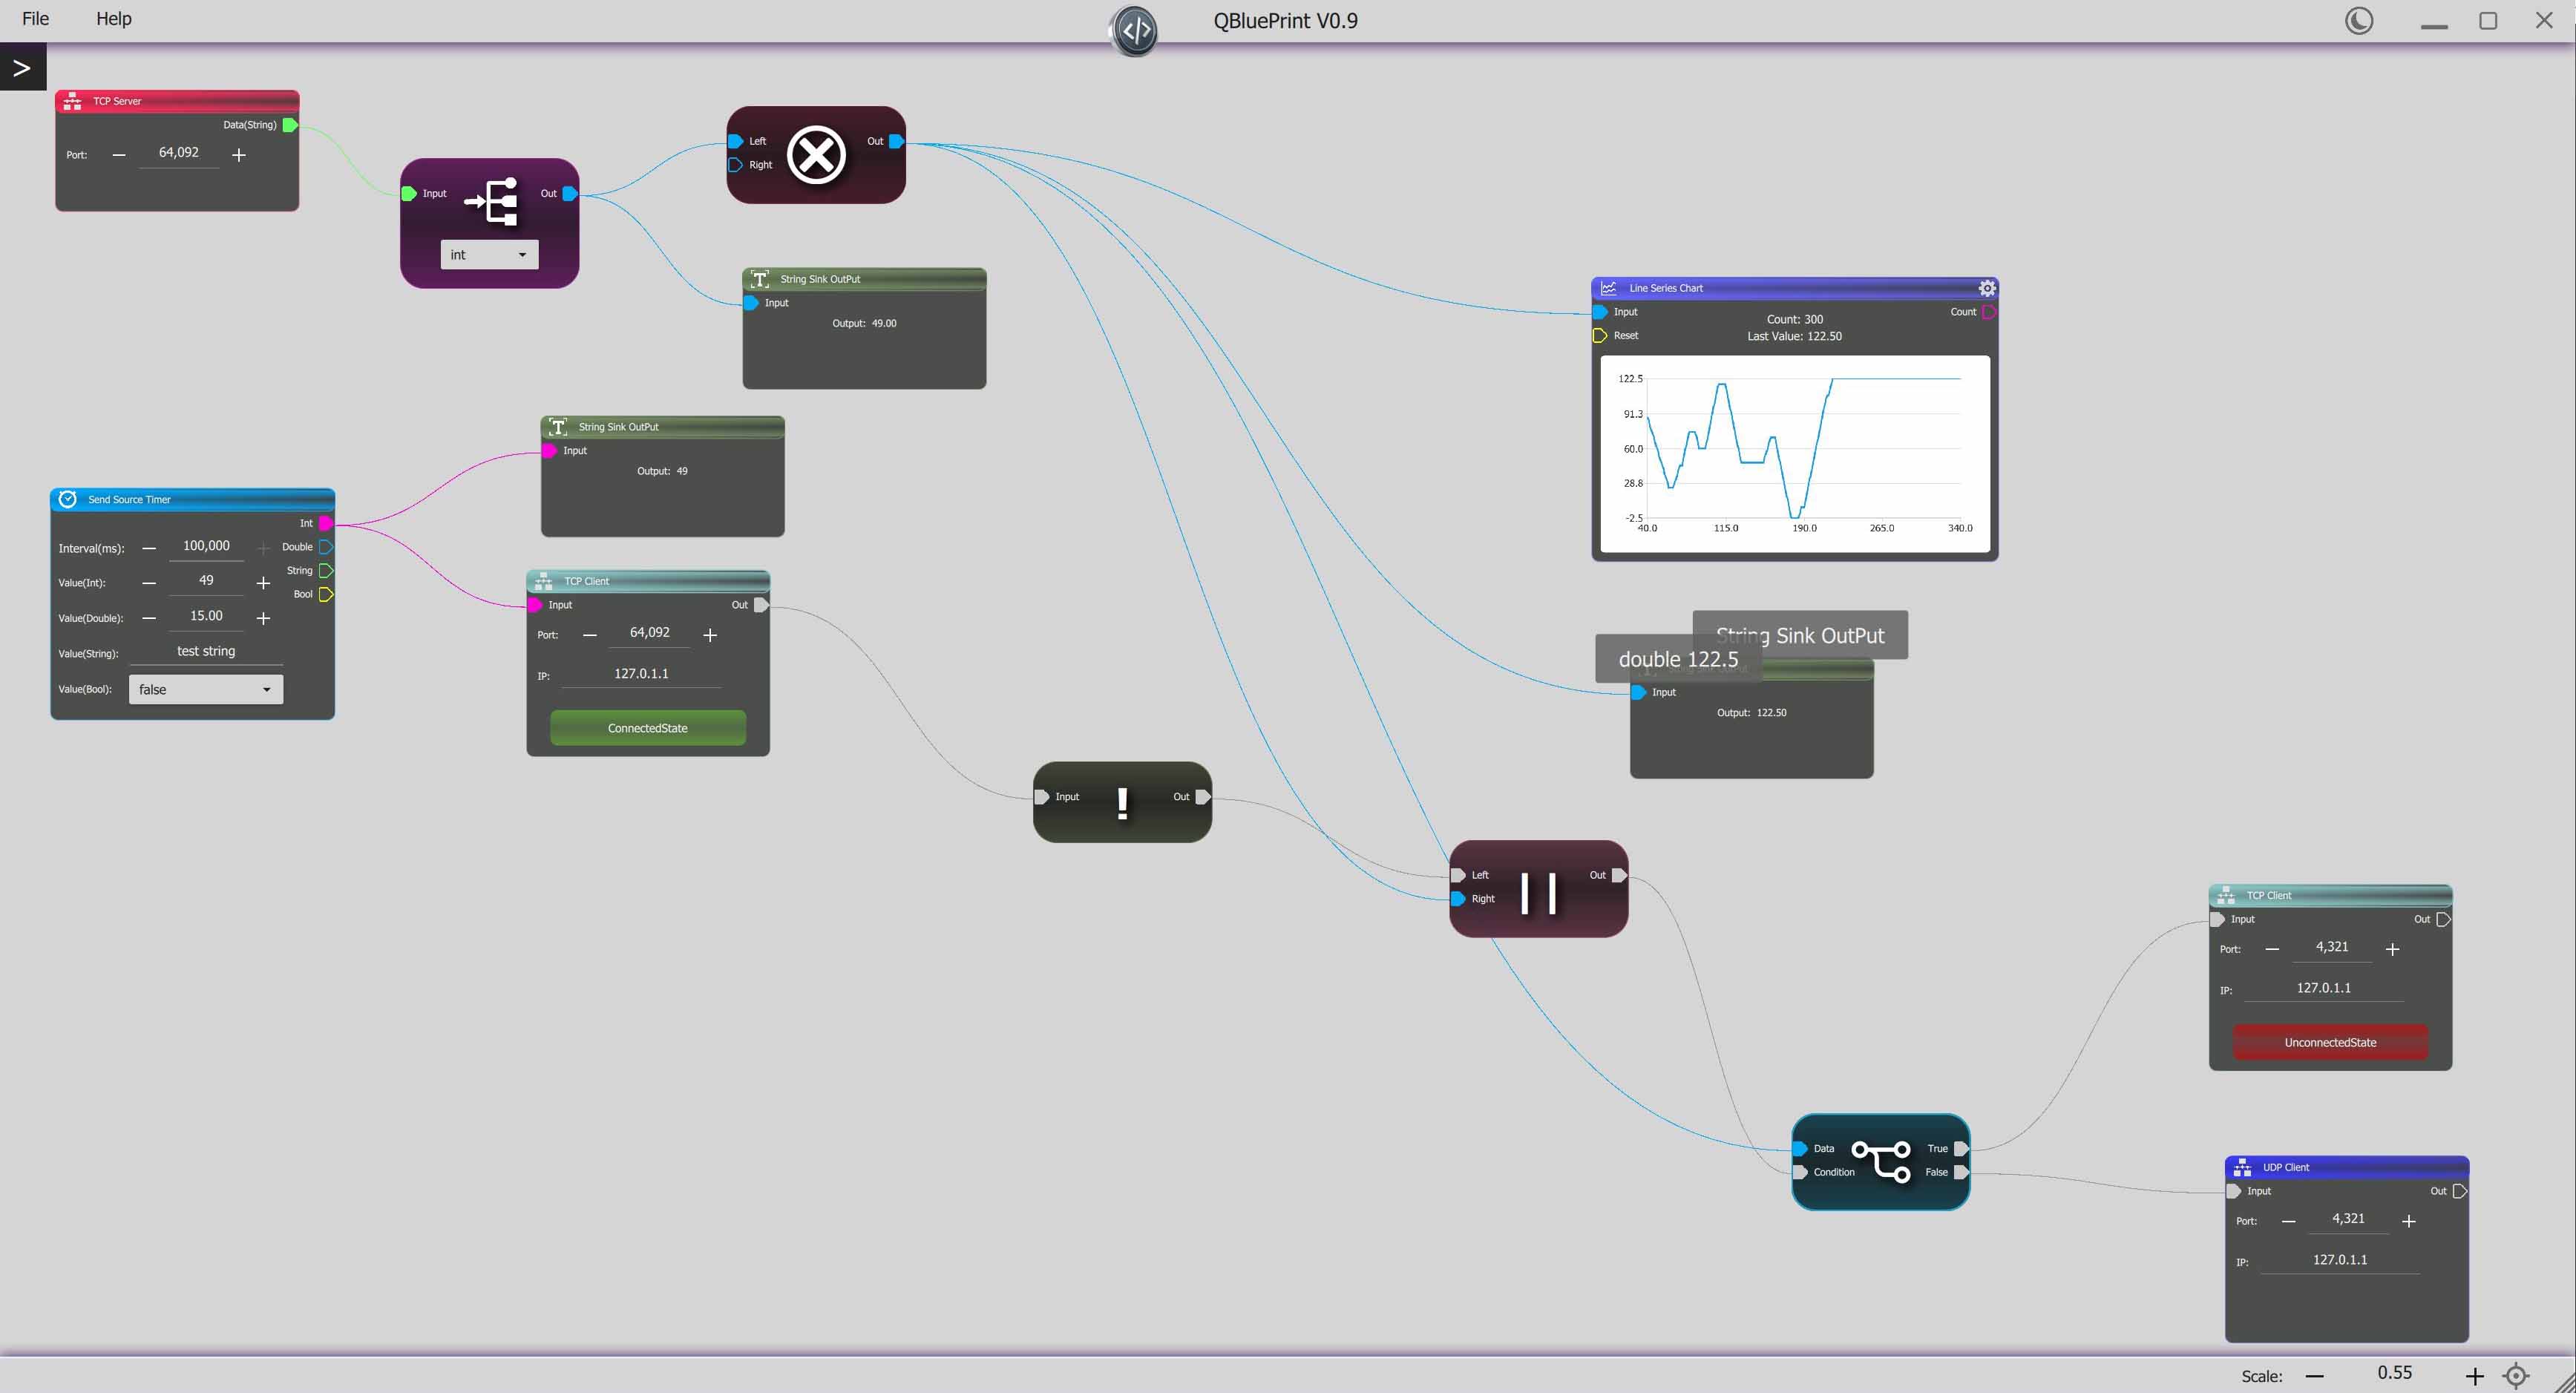This screenshot has height=1393, width=2576.
Task: Click the NOT exclamation node icon
Action: pyautogui.click(x=1122, y=803)
